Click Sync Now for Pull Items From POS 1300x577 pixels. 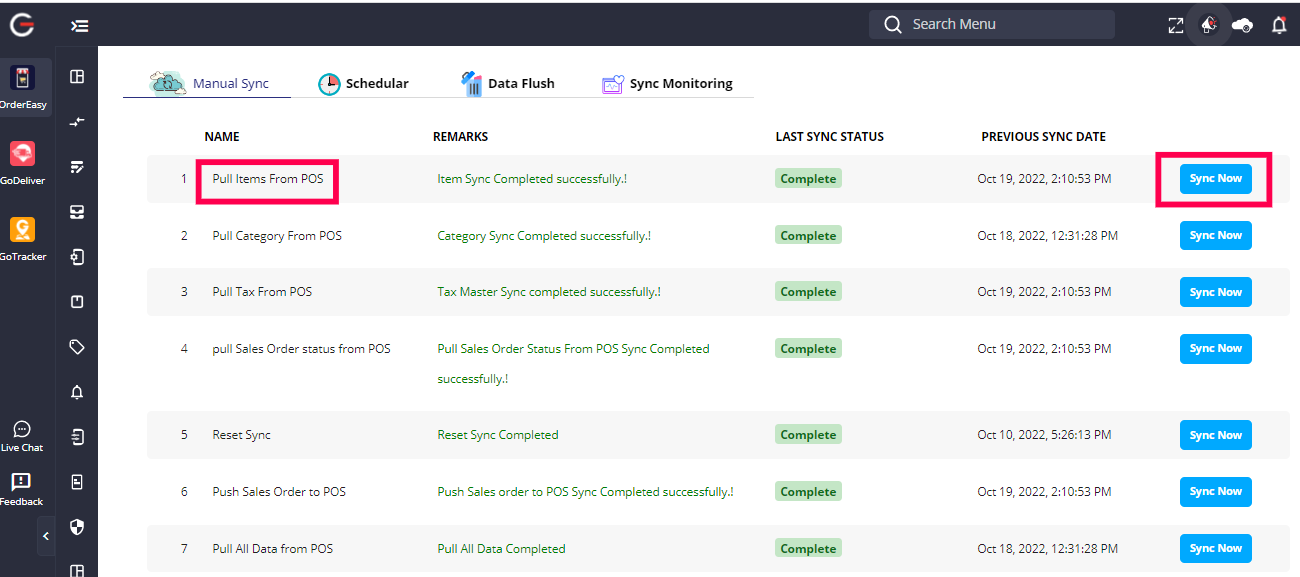point(1215,179)
